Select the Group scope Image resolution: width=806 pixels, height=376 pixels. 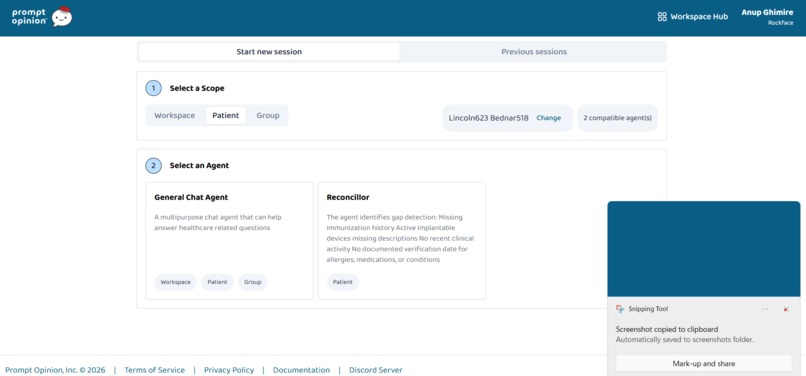(x=268, y=115)
